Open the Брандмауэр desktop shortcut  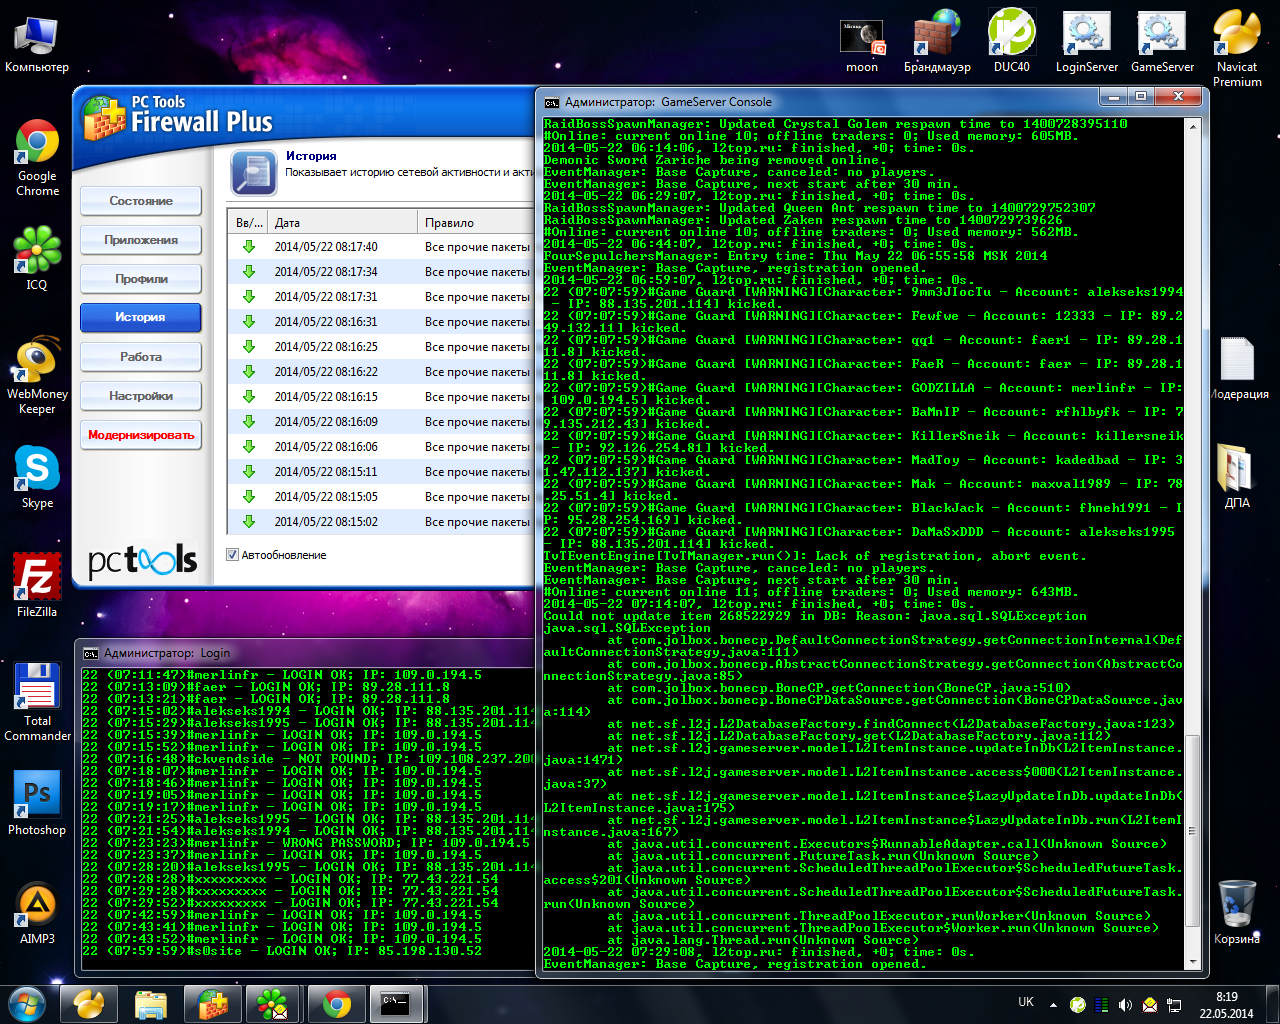[937, 42]
